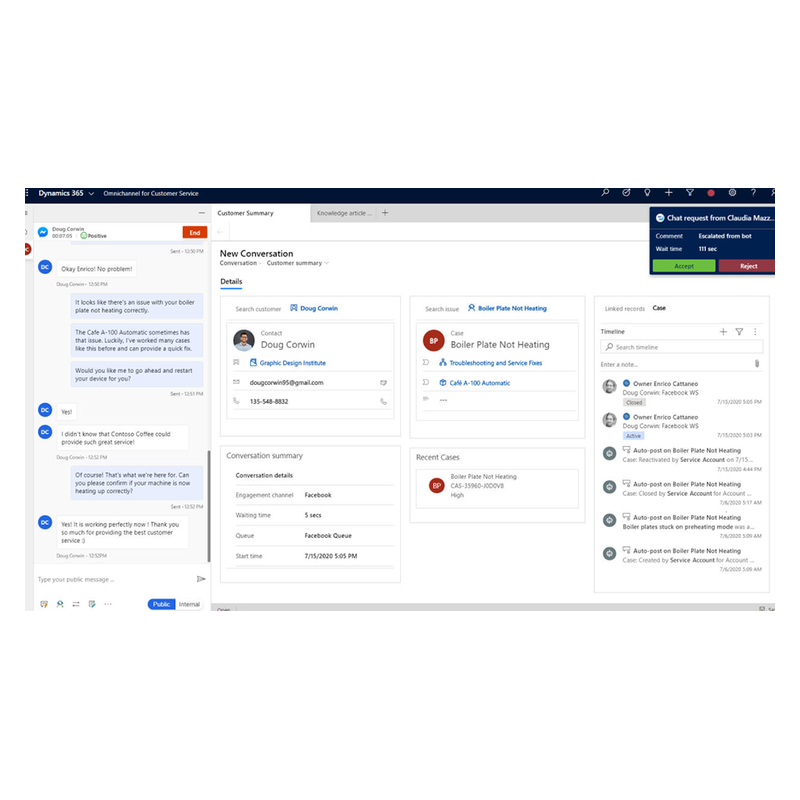
Task: Click the back arrow under Customer Summary tab
Action: pyautogui.click(x=220, y=232)
